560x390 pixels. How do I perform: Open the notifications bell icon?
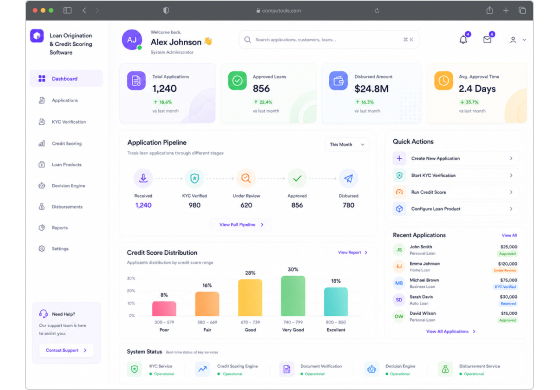463,40
